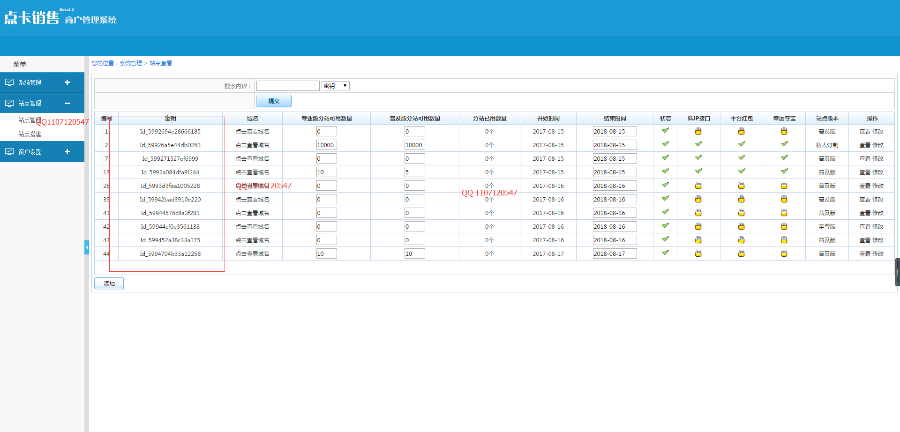The height and width of the screenshot is (432, 900).
Task: Click the key cell in row 1
Action: point(170,131)
